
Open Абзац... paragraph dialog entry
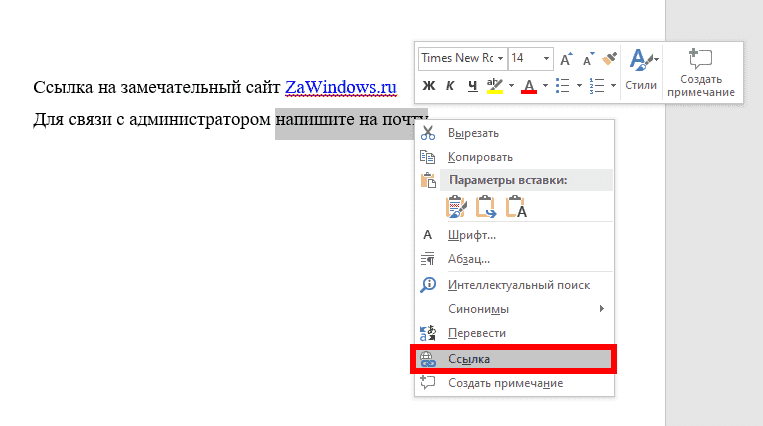(x=515, y=259)
